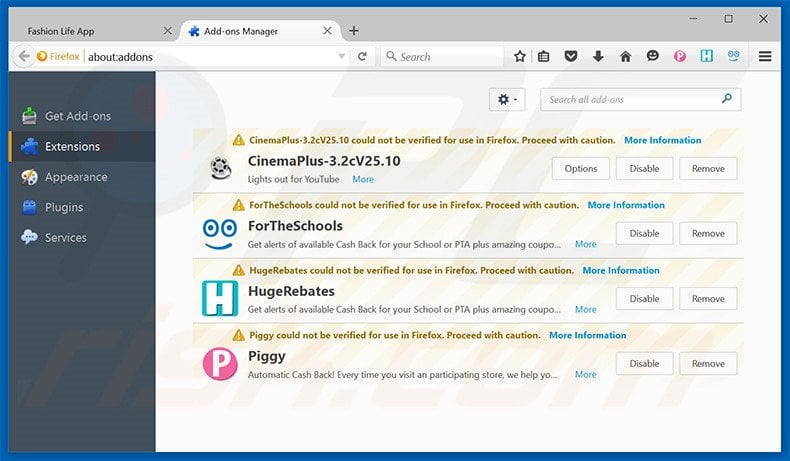Screen dimensions: 790x461
Task: Click the Piggy toolbar icon
Action: (680, 56)
